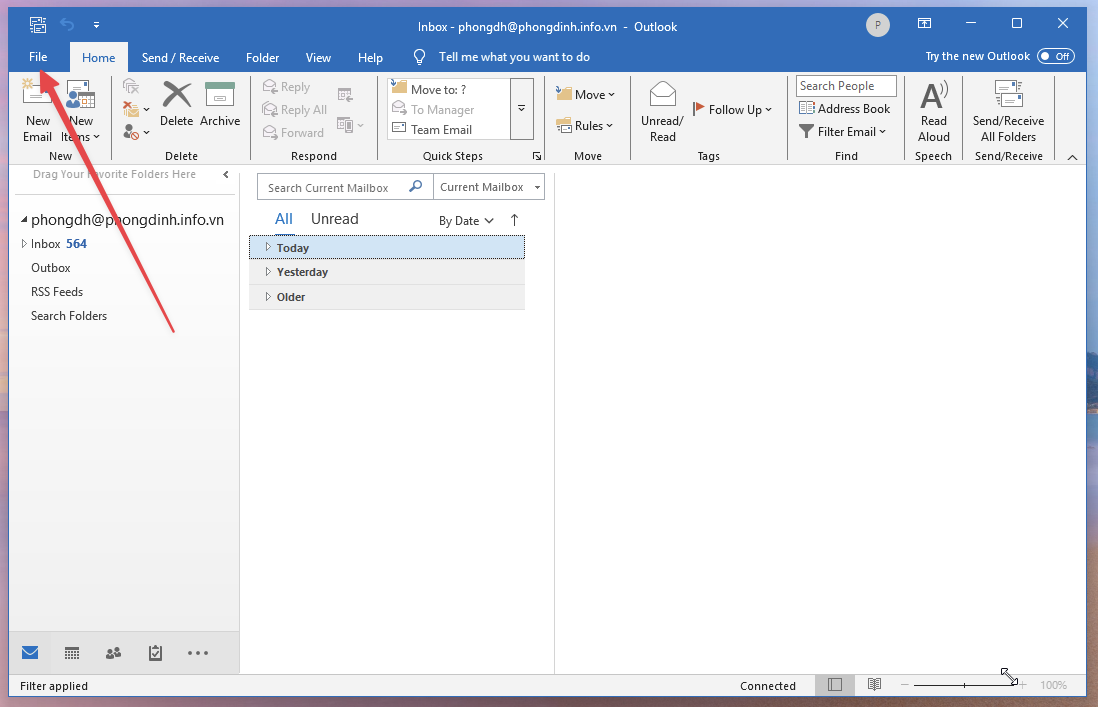Open the Customize Quick Access Toolbar dropdown
Screen dimensions: 1098x707
[x=96, y=25]
